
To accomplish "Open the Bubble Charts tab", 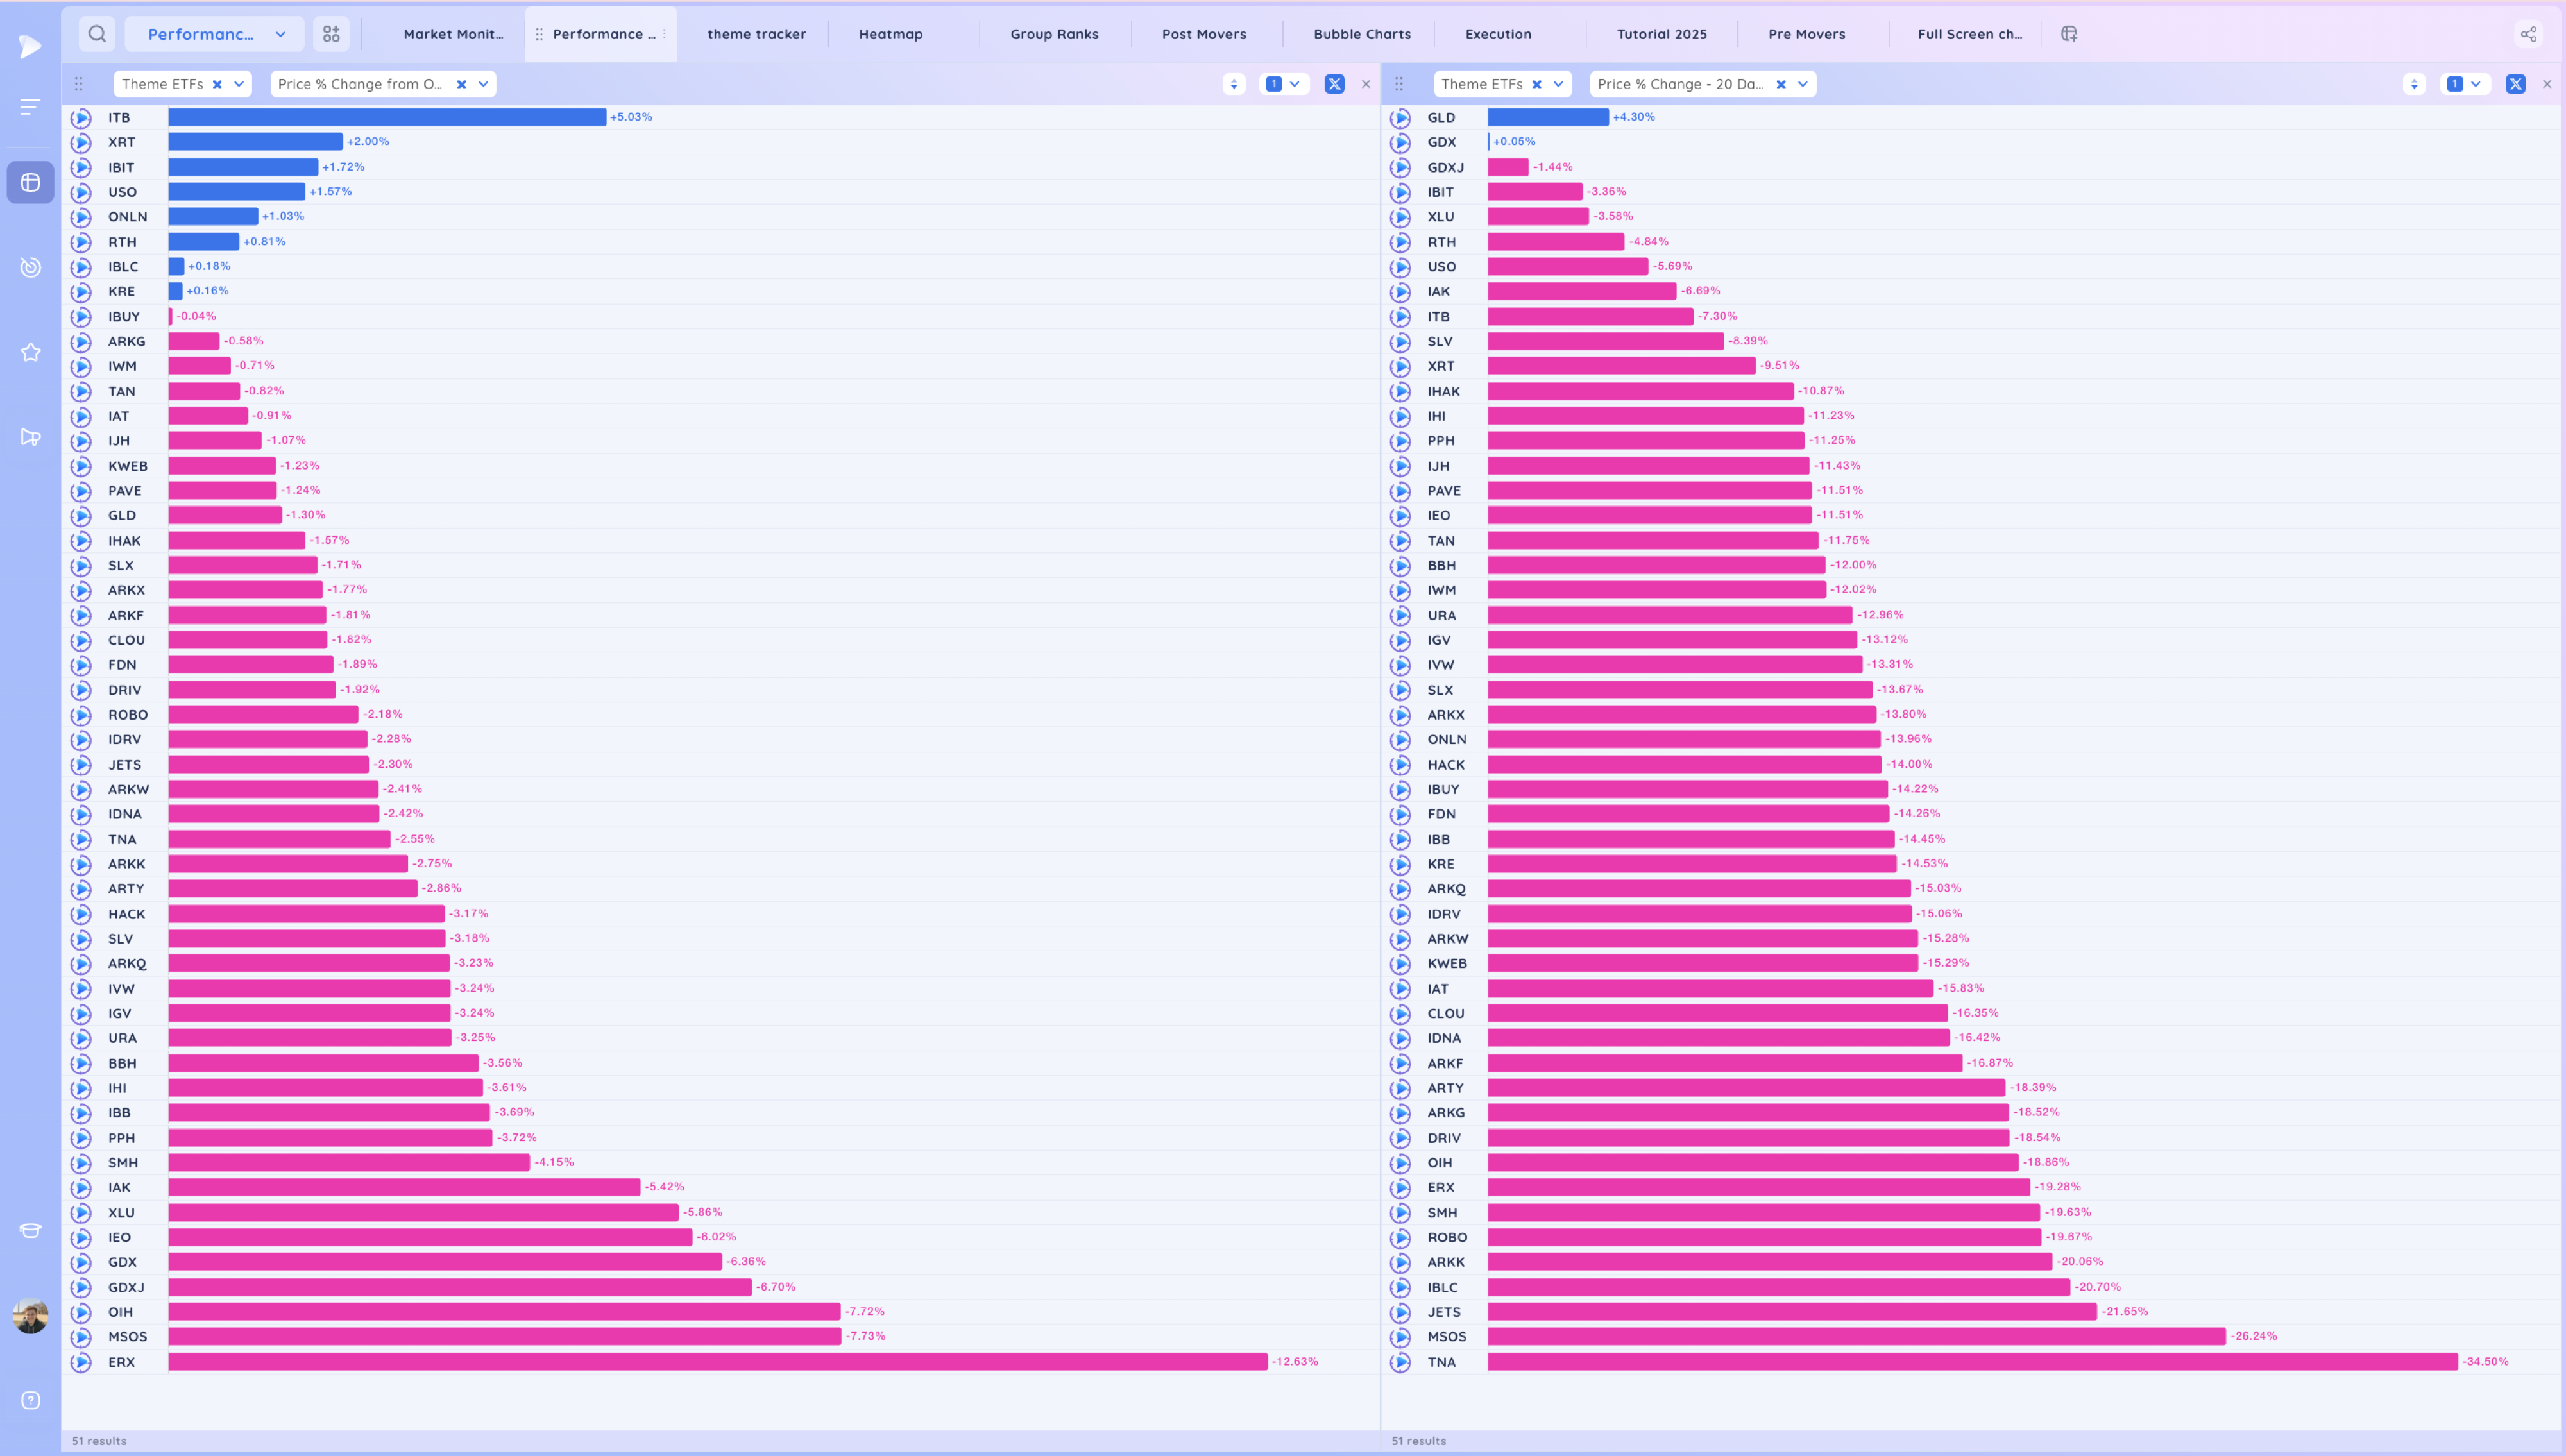I will (x=1362, y=34).
